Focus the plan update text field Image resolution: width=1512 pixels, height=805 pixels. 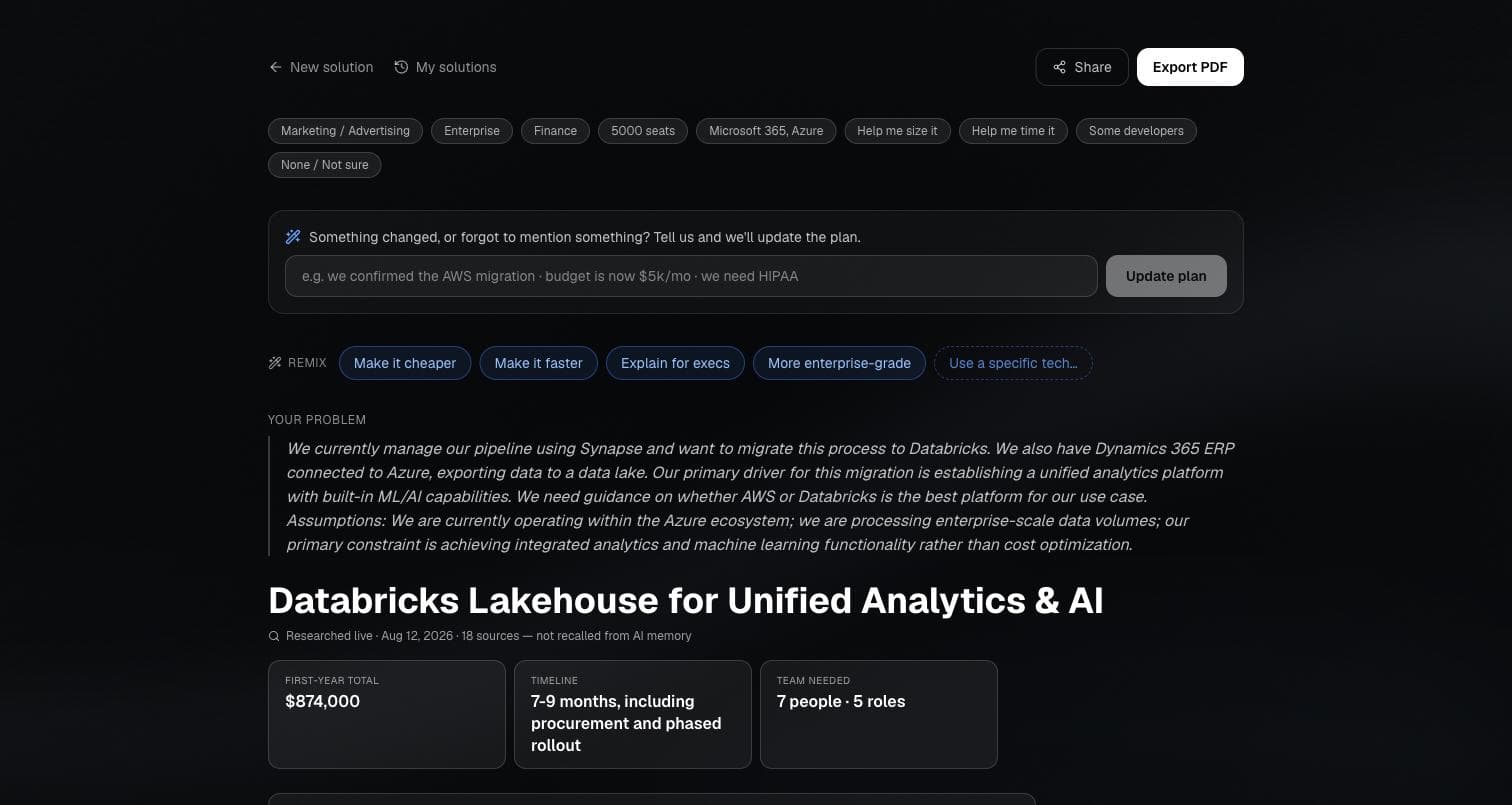tap(691, 276)
